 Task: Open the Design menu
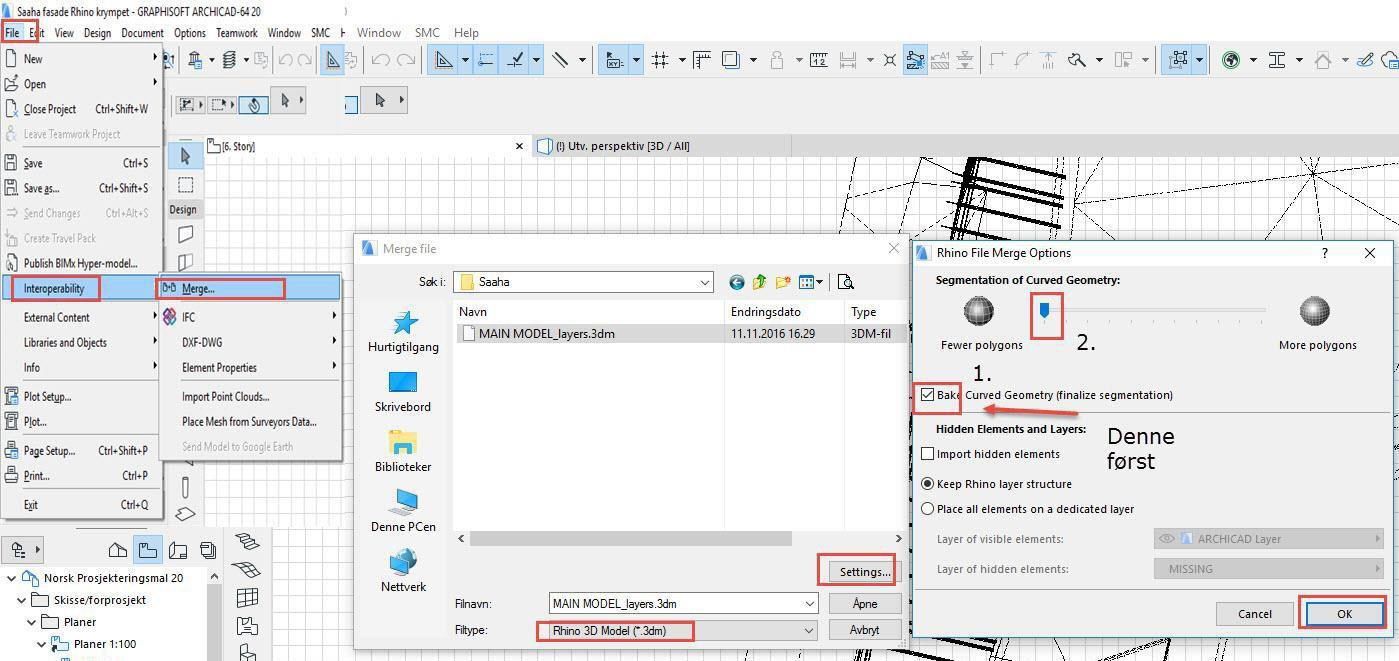click(x=97, y=32)
